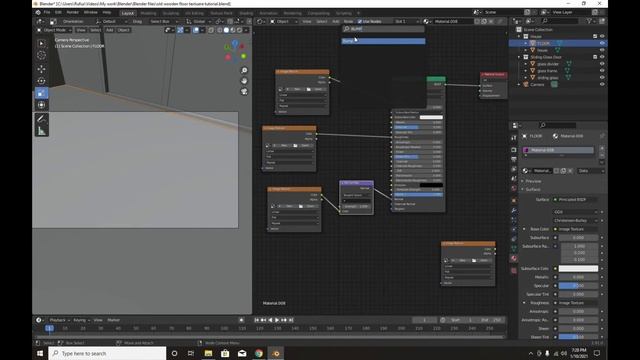Select rendered viewport shading mode
Screen dimensions: 640x360
click(239, 30)
